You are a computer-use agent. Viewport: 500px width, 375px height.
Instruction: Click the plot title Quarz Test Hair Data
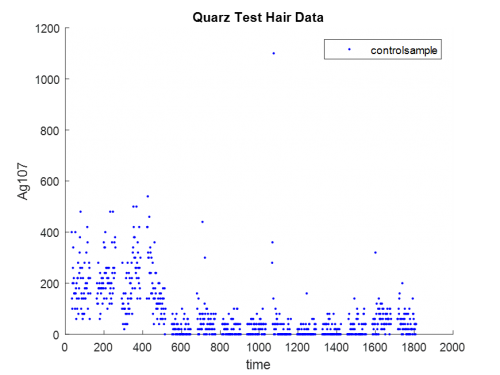tap(258, 17)
